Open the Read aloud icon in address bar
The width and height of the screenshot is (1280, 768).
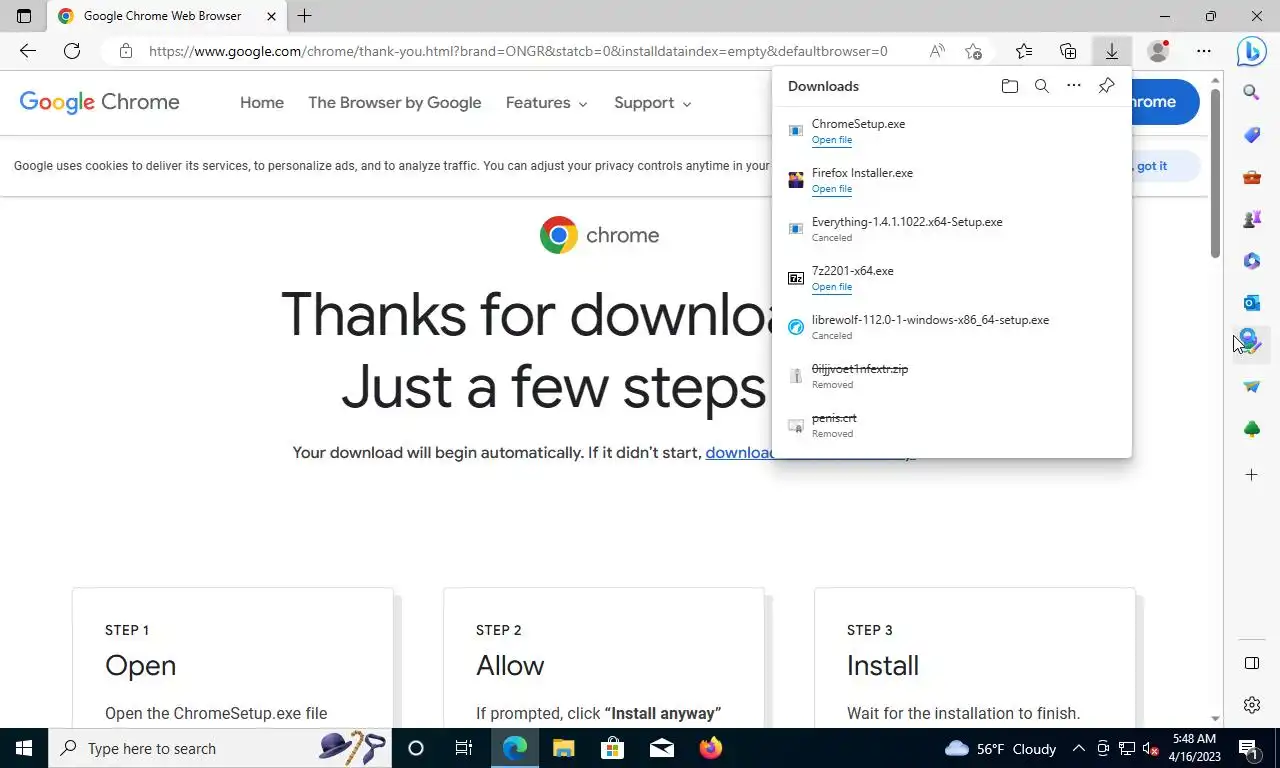pyautogui.click(x=937, y=51)
